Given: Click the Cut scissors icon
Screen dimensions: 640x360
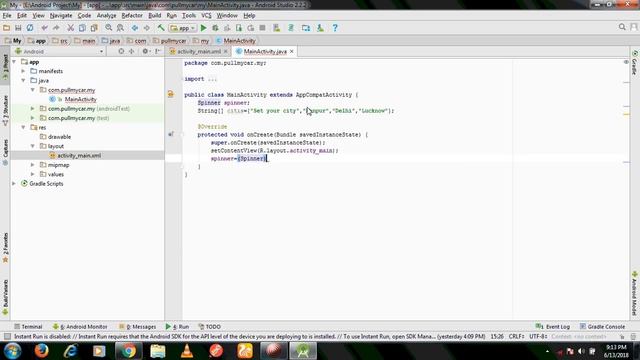Looking at the screenshot, I should click(x=71, y=28).
